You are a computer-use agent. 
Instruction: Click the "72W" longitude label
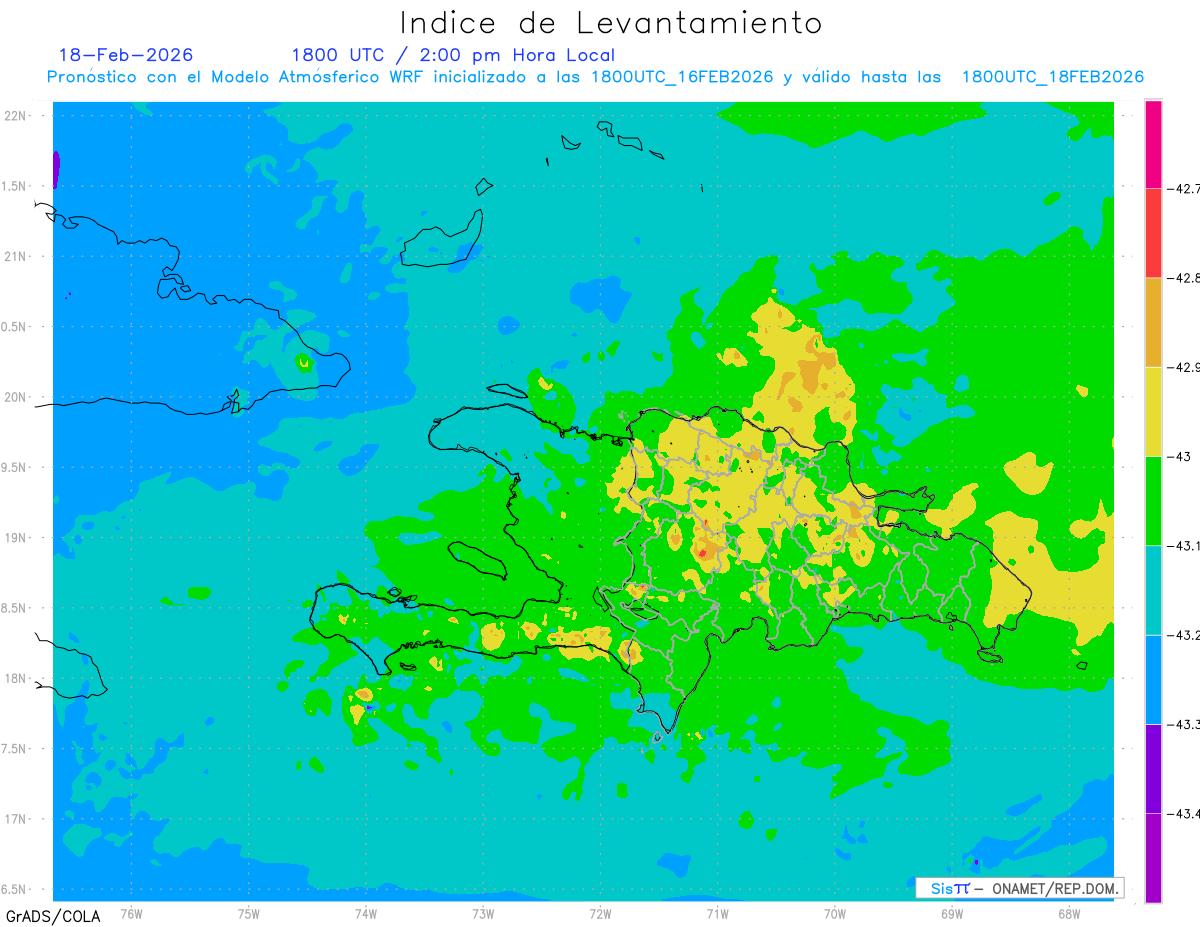600,913
